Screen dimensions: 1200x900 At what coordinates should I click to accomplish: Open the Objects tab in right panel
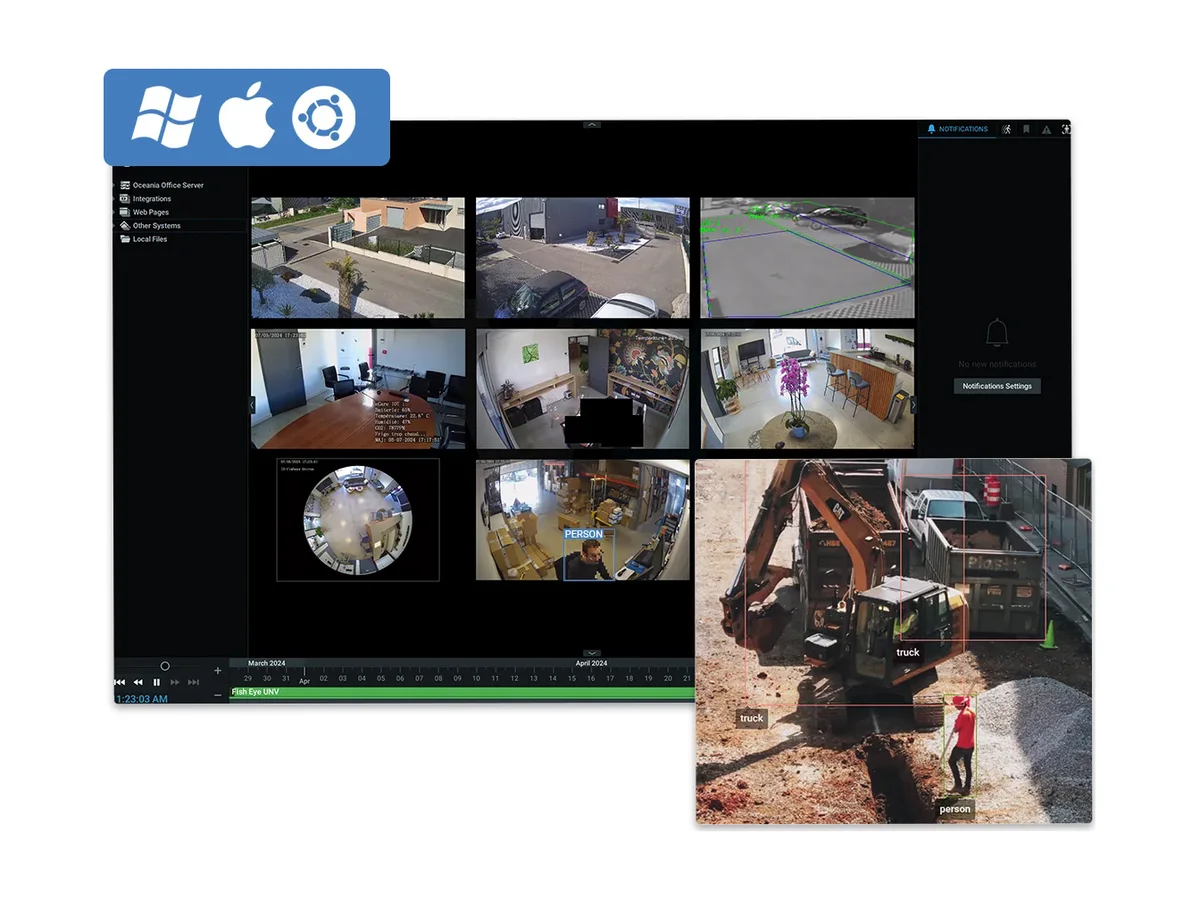[x=1066, y=129]
